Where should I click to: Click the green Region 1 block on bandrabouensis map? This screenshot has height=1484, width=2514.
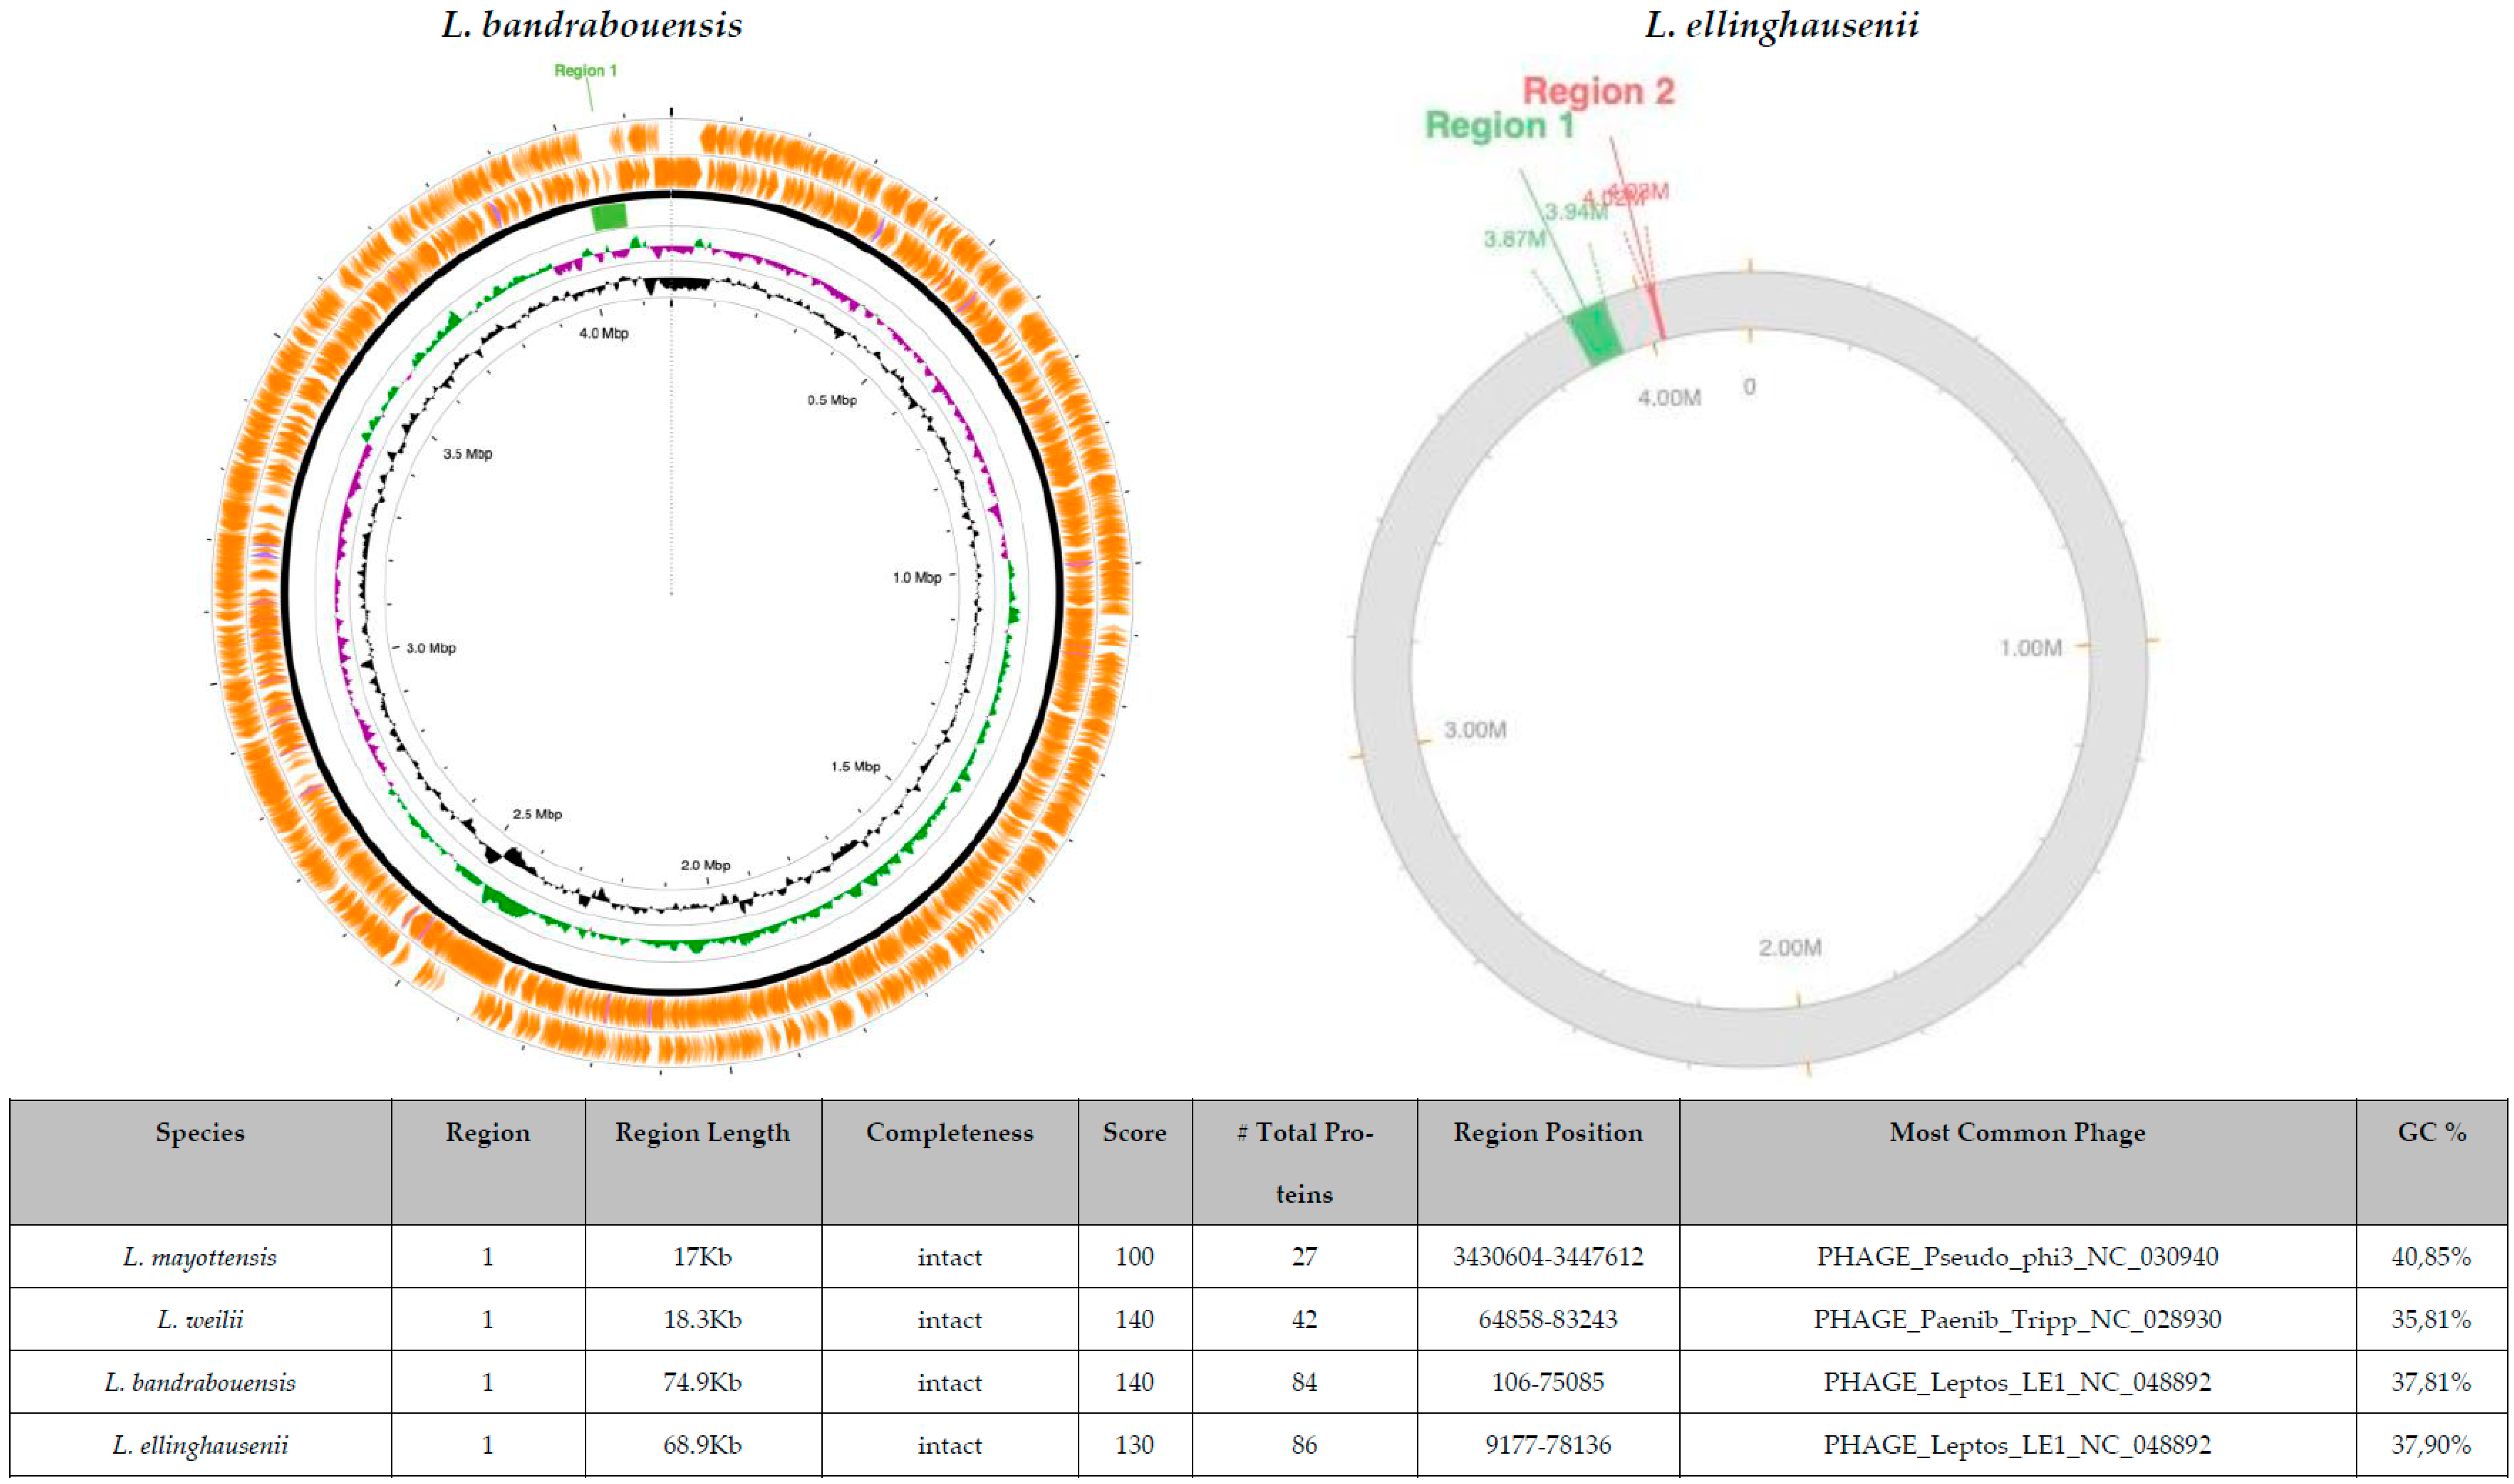(609, 216)
